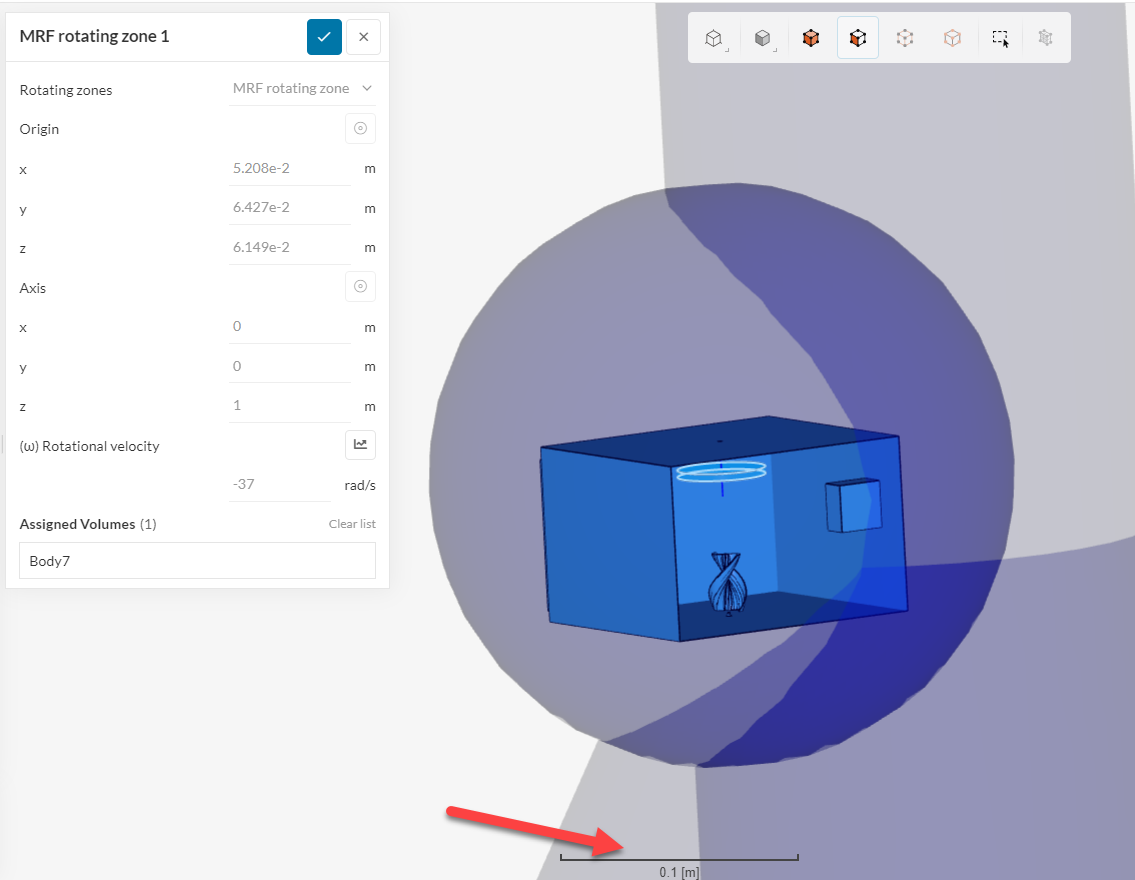Open the wireframe view icon on the toolbar

click(x=713, y=37)
